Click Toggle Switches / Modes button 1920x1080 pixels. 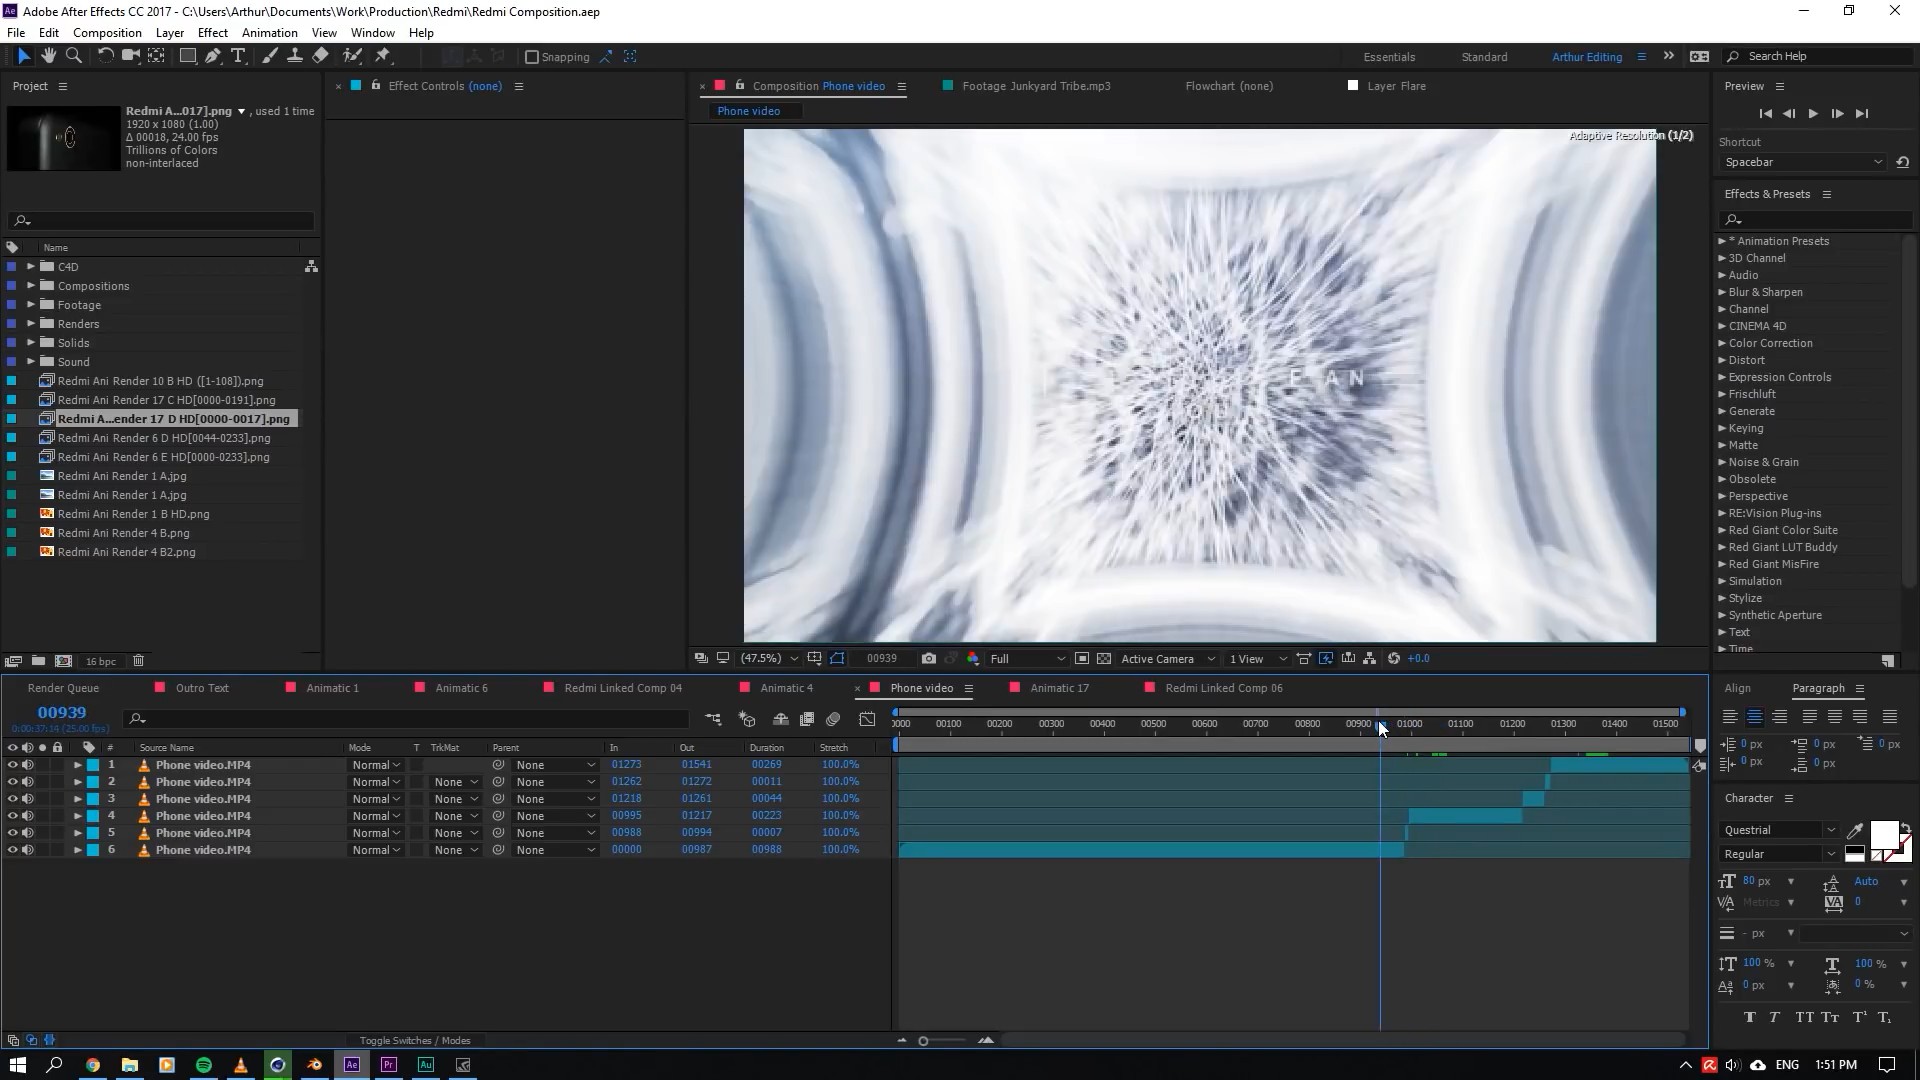tap(415, 1041)
